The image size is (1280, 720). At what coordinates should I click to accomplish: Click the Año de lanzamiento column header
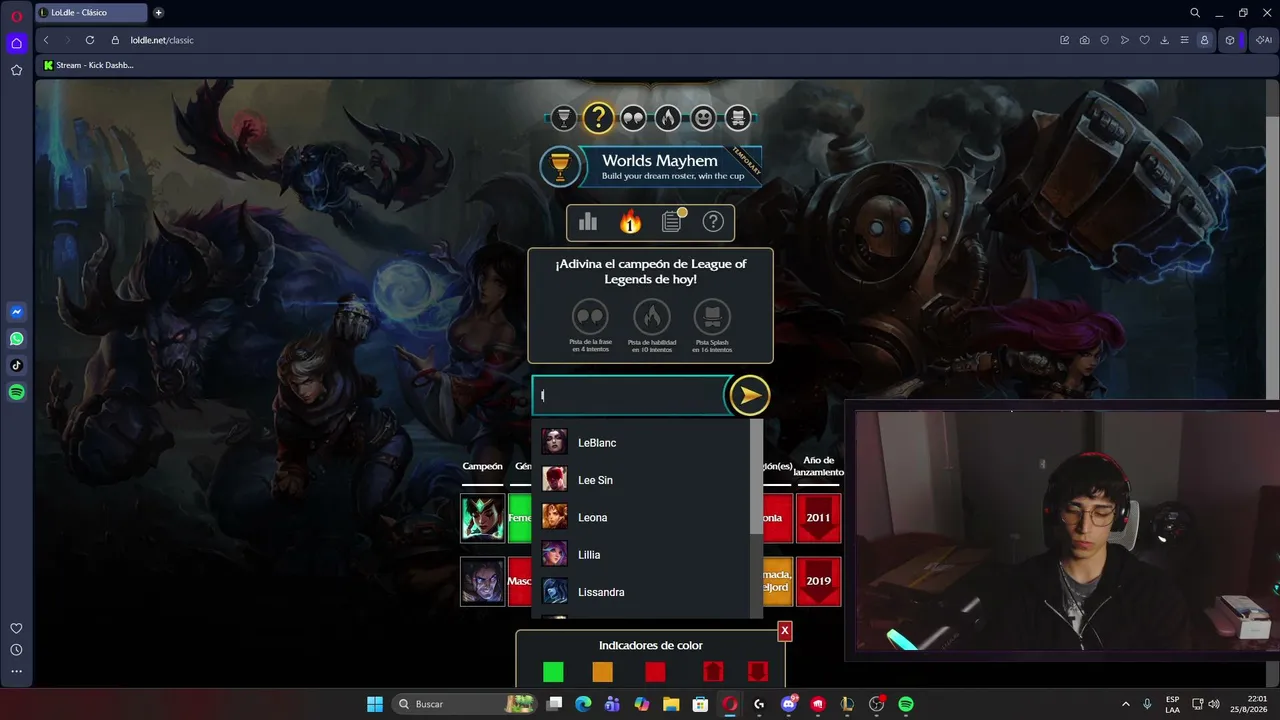pos(819,466)
